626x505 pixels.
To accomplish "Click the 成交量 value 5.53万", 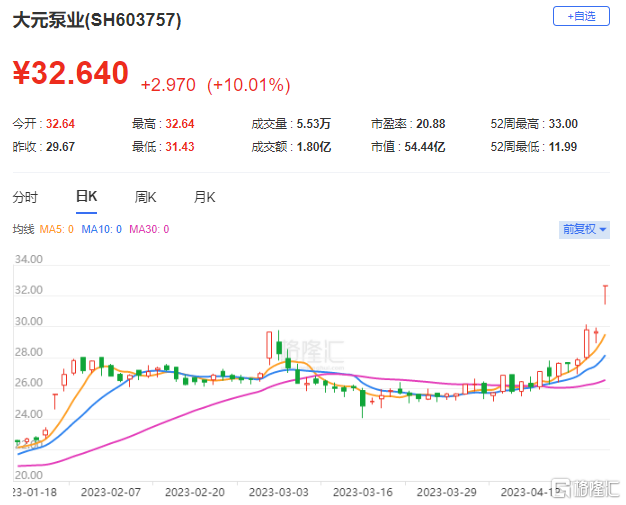I will point(313,124).
